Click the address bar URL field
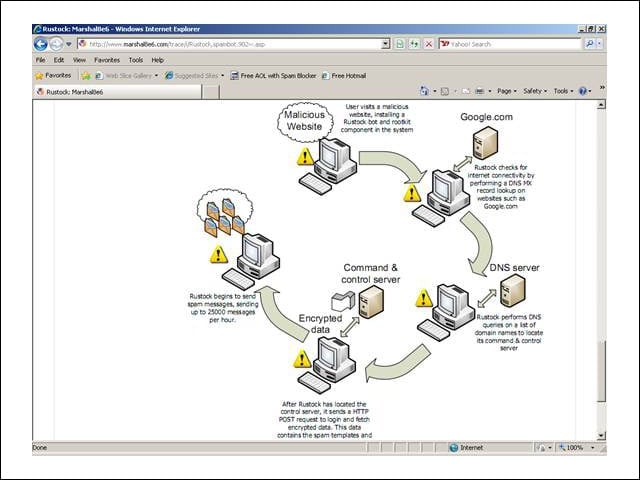The width and height of the screenshot is (640, 480). [230, 44]
